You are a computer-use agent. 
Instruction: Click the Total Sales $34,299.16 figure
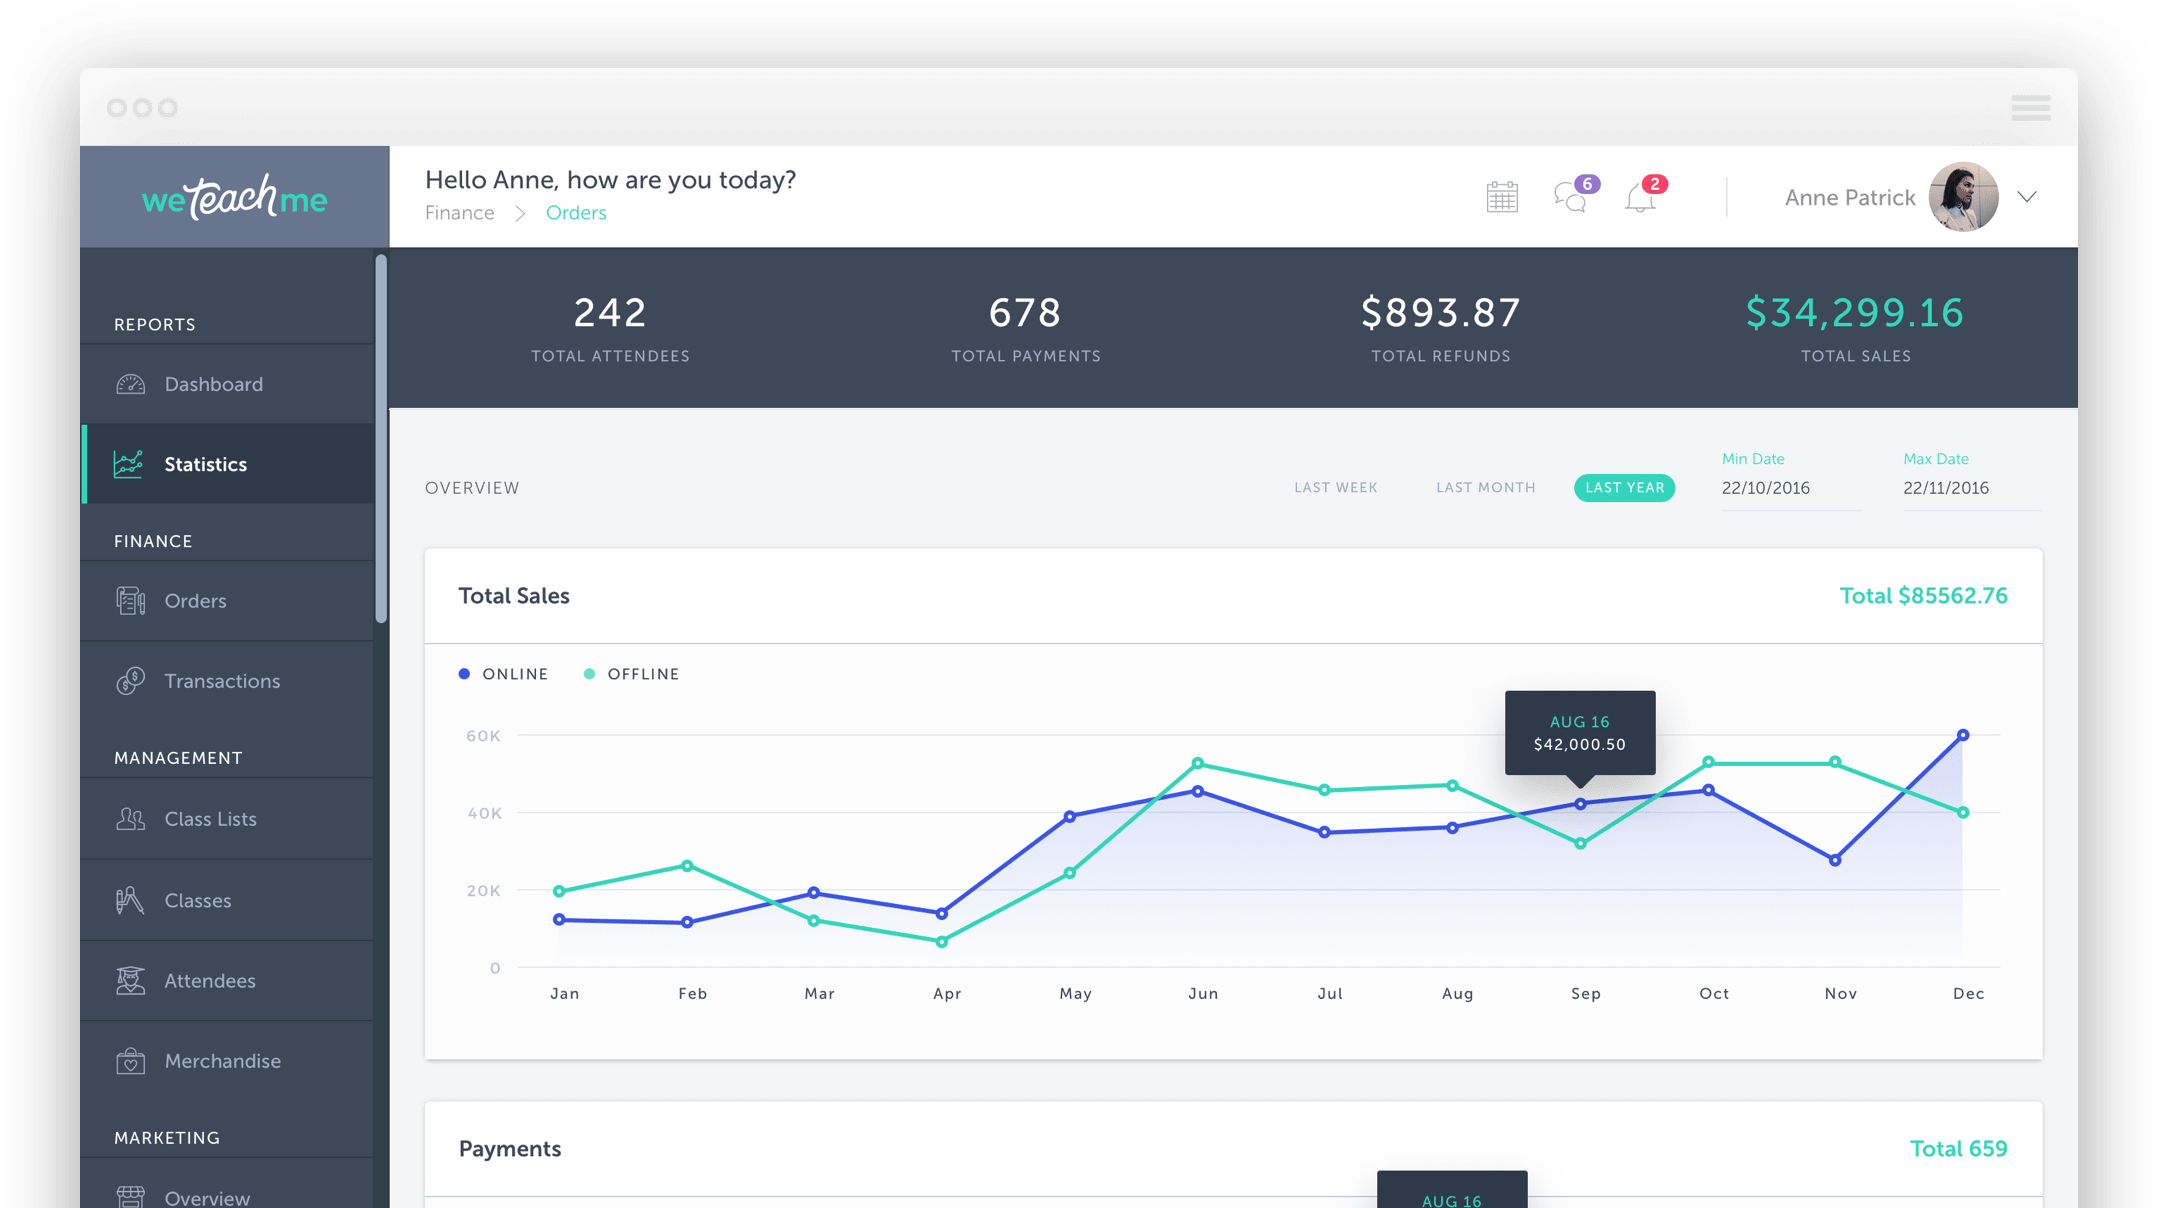coord(1855,313)
